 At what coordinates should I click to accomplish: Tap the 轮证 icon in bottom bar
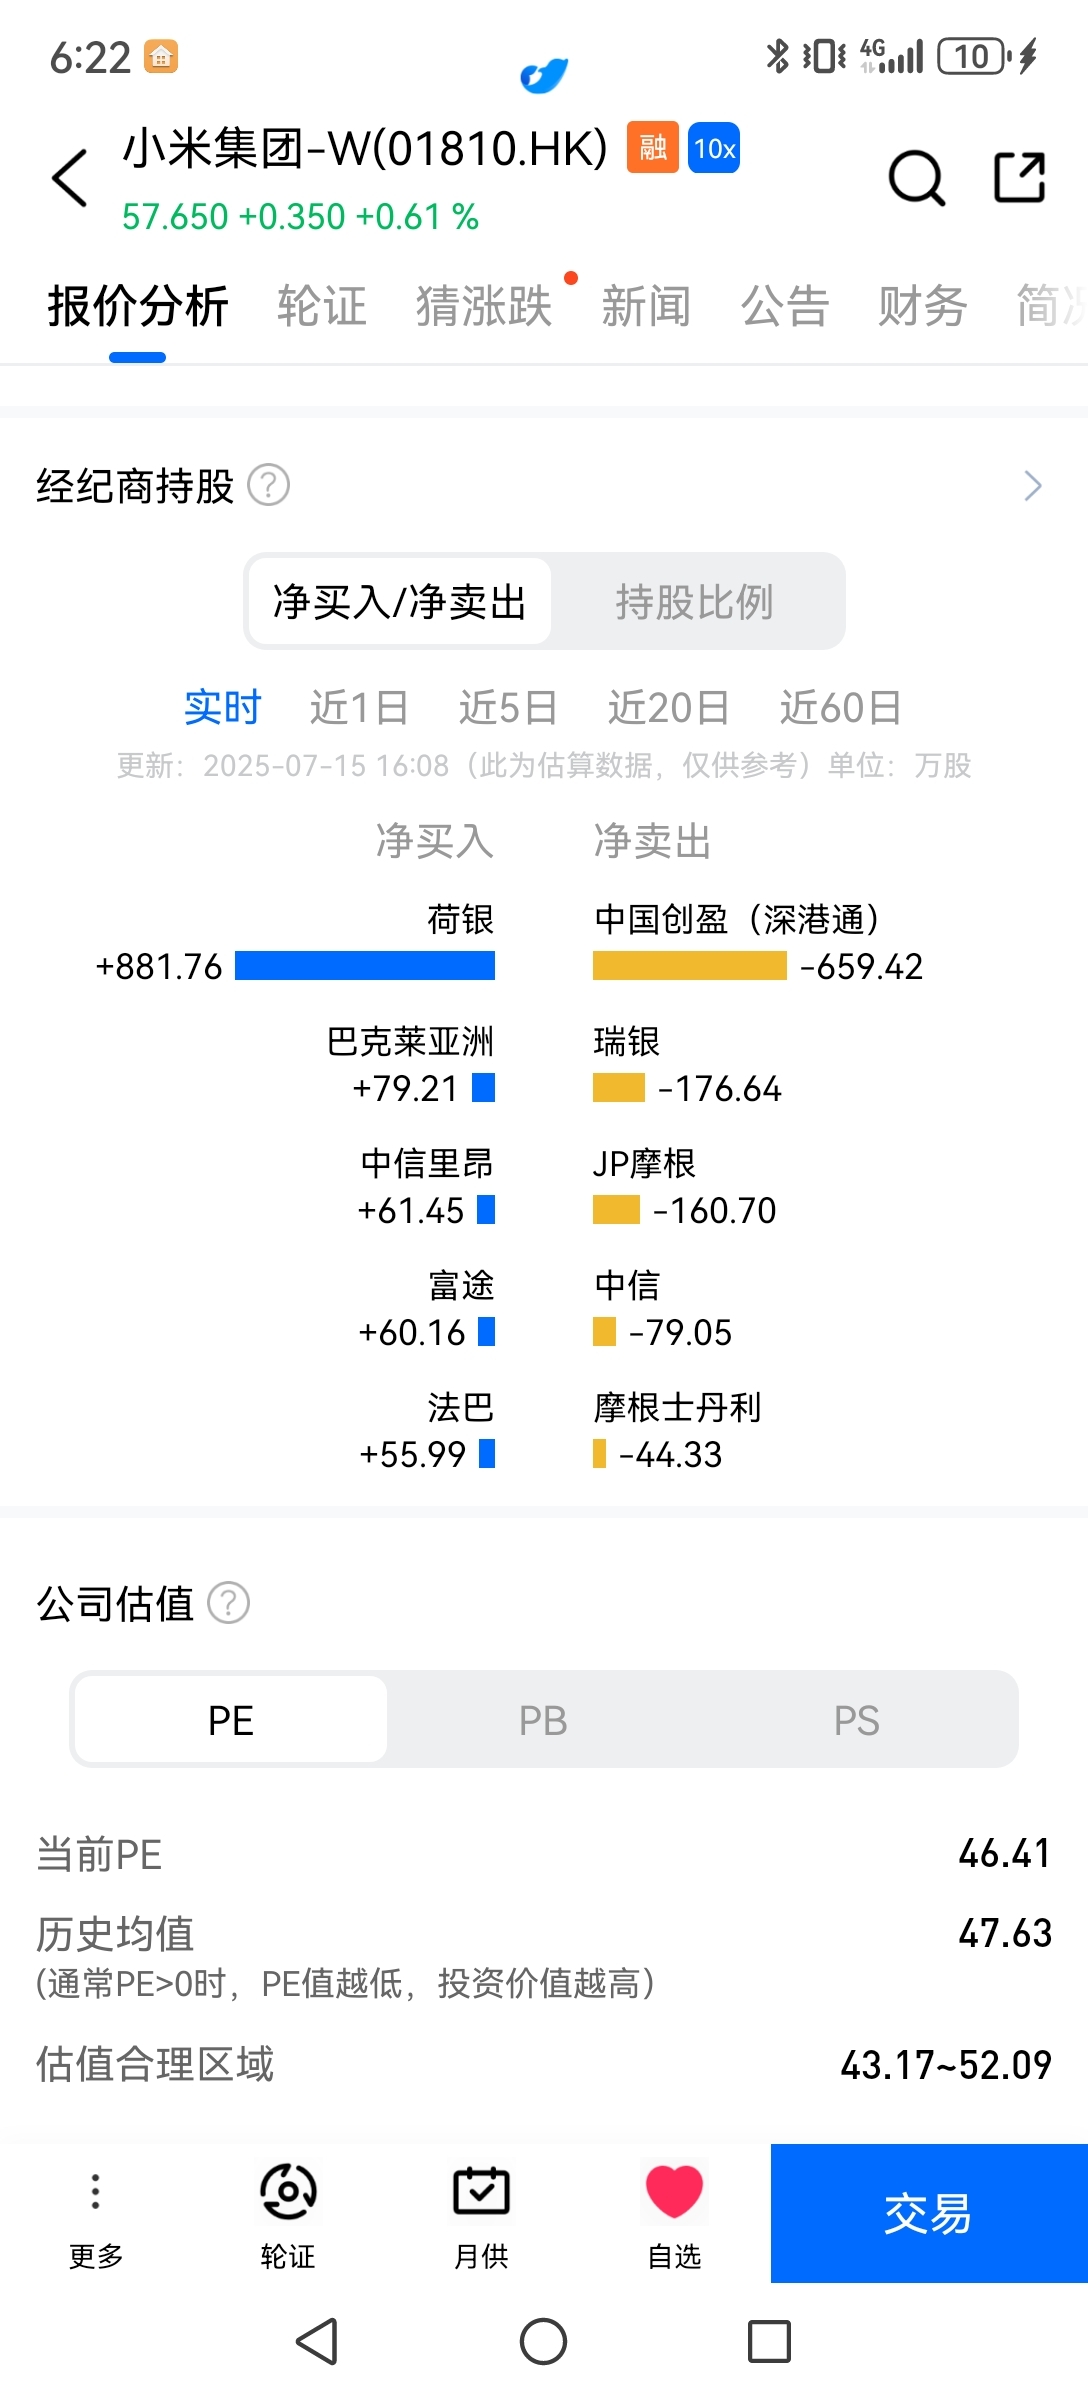tap(288, 2214)
